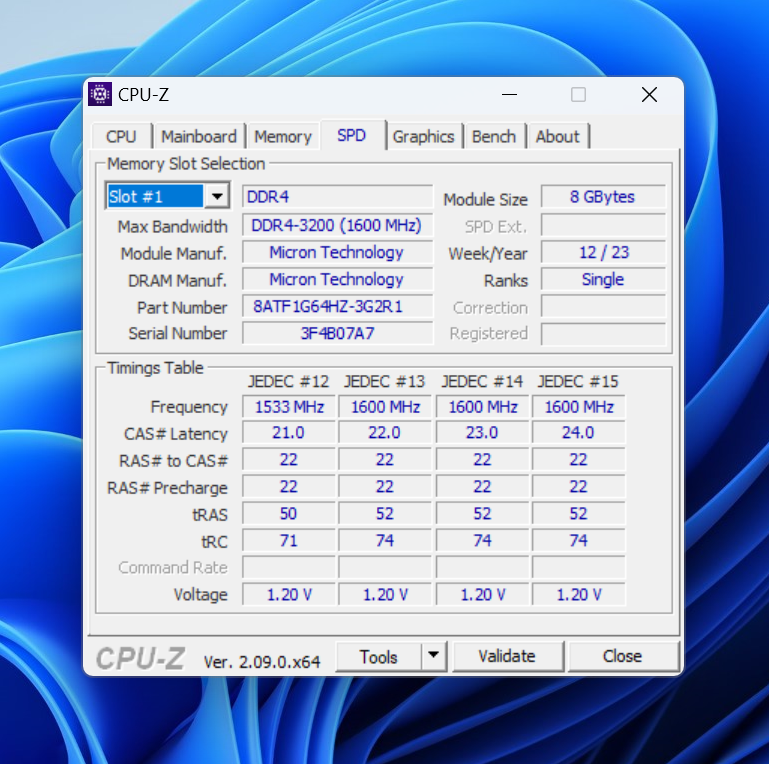Select the serial number 3F4B07A7
Image resolution: width=769 pixels, height=764 pixels.
(337, 333)
